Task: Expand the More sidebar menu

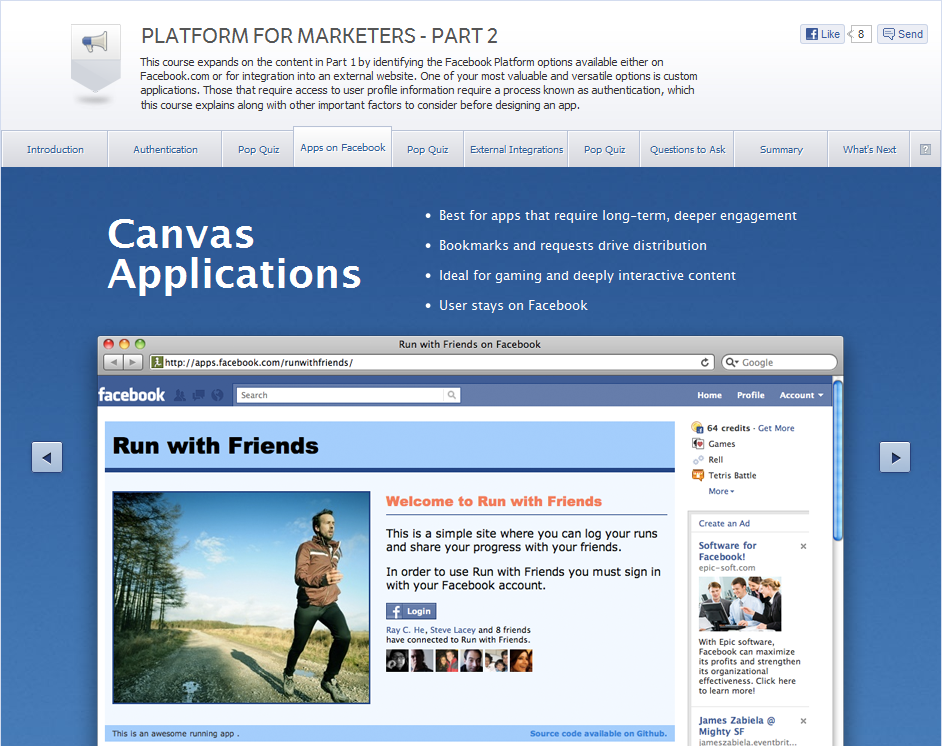Action: [x=721, y=491]
